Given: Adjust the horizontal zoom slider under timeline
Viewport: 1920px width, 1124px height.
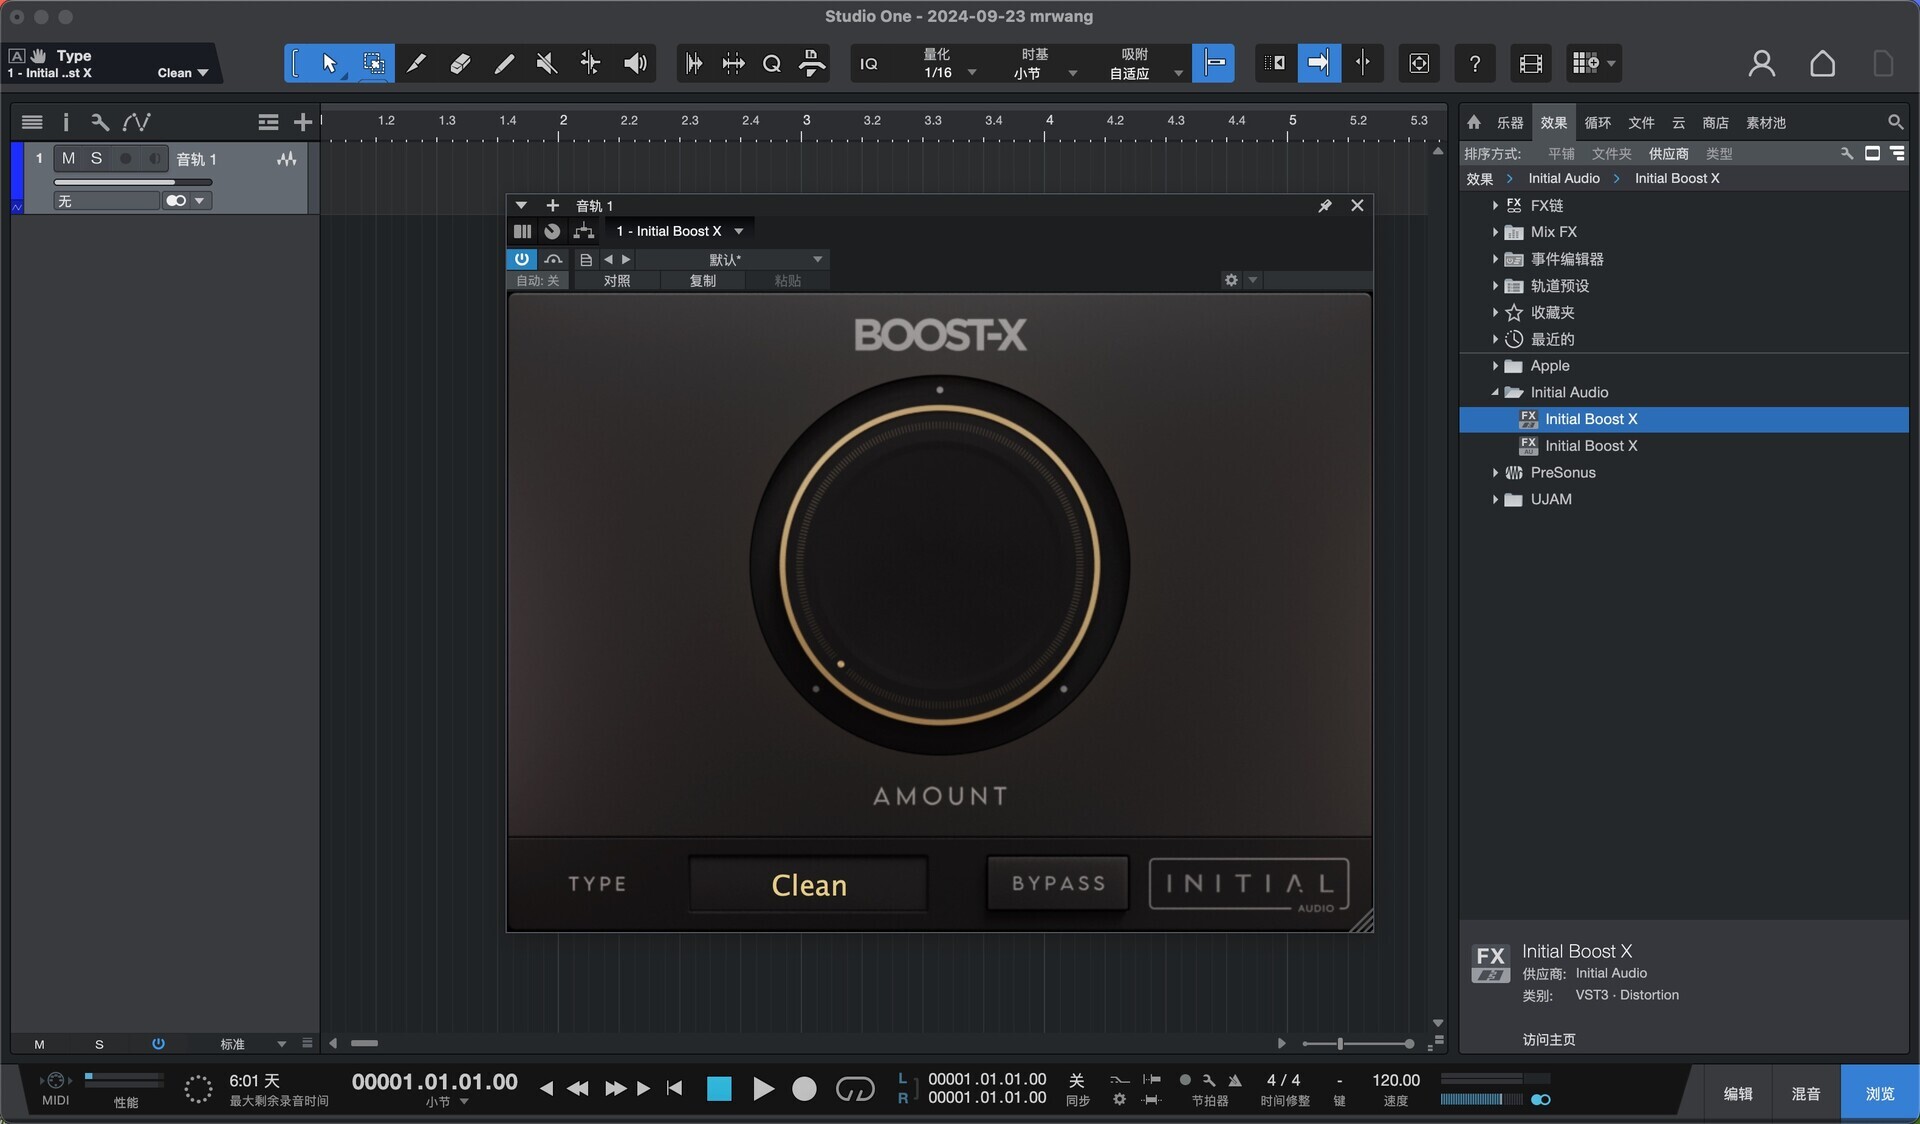Looking at the screenshot, I should [x=1358, y=1044].
